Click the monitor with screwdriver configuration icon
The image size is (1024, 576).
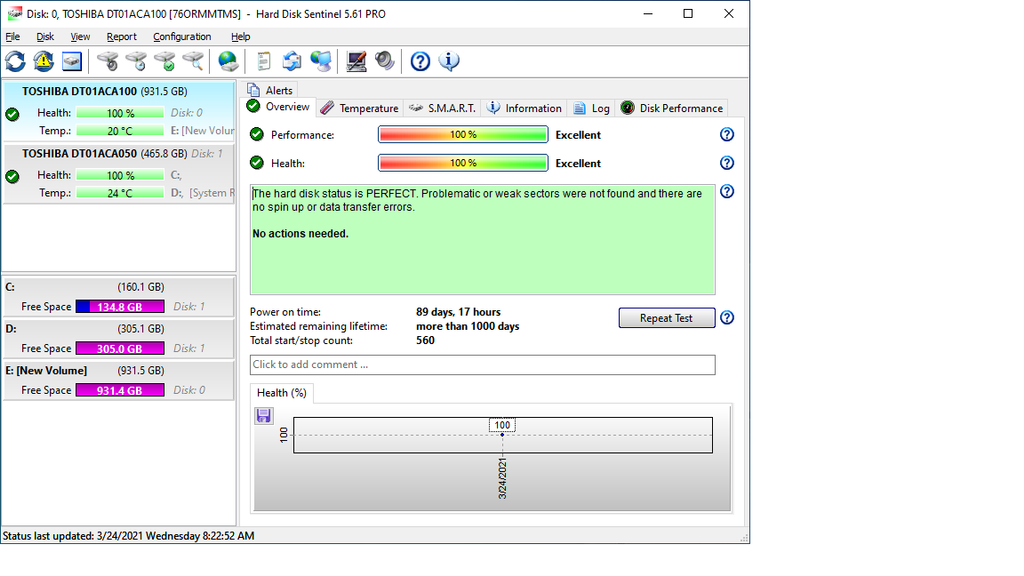tap(356, 61)
